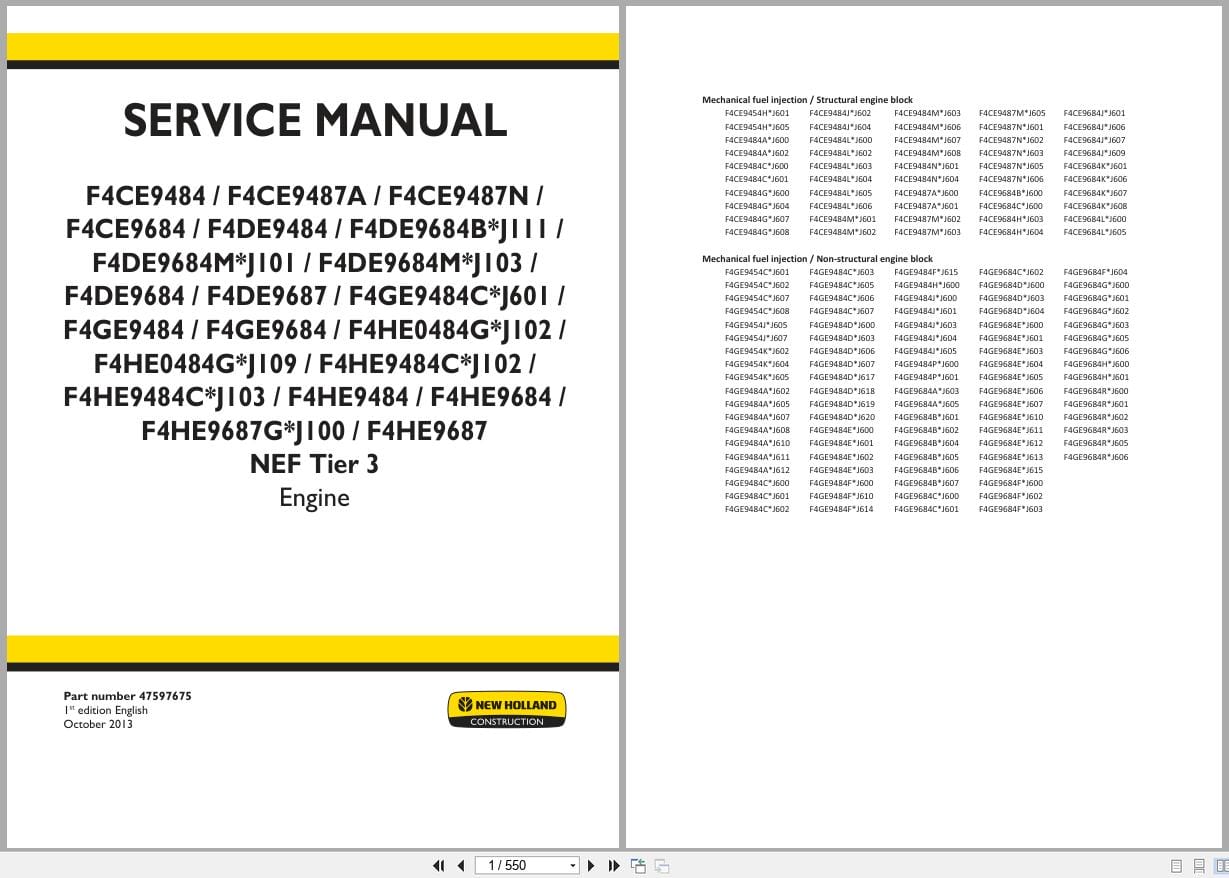1229x878 pixels.
Task: Click the SERVICE MANUAL cover title
Action: tap(313, 120)
